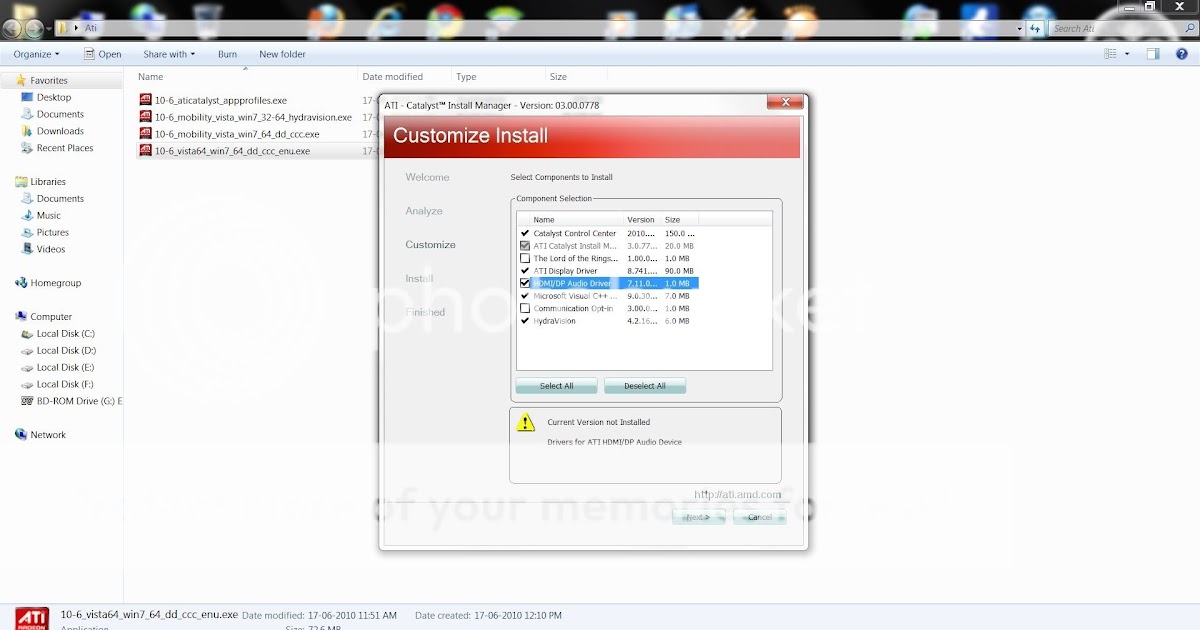Image resolution: width=1200 pixels, height=630 pixels.
Task: Click the Select All button
Action: 557,386
